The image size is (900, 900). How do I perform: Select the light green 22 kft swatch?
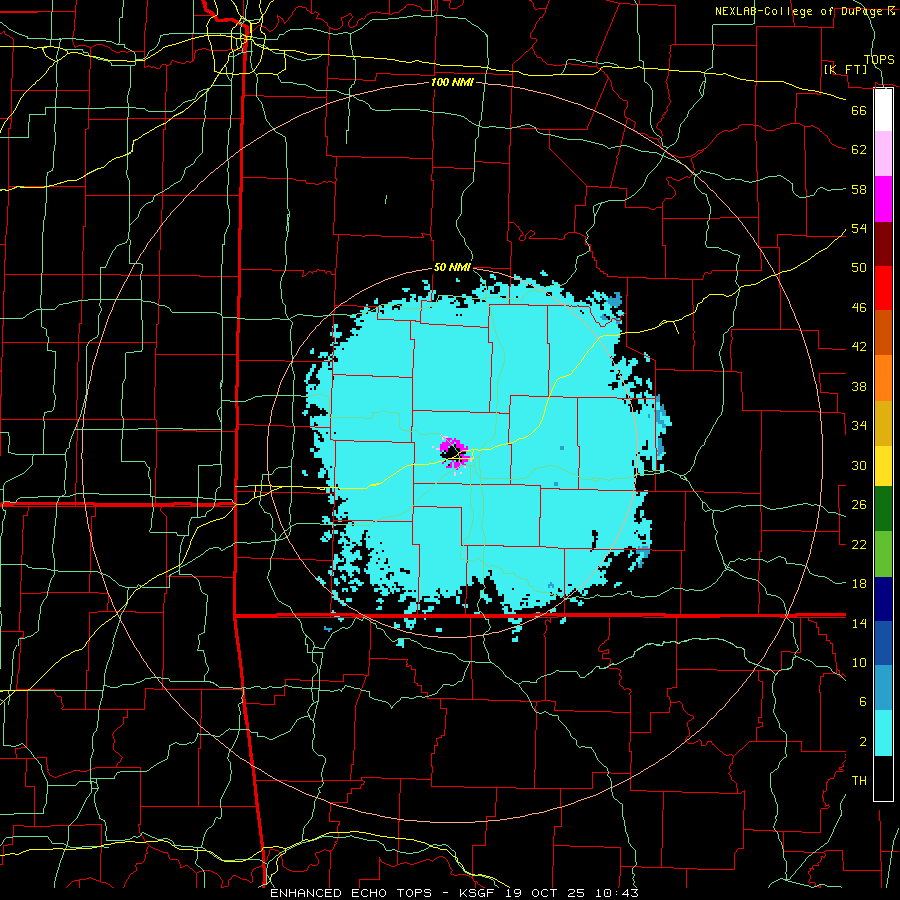(883, 553)
